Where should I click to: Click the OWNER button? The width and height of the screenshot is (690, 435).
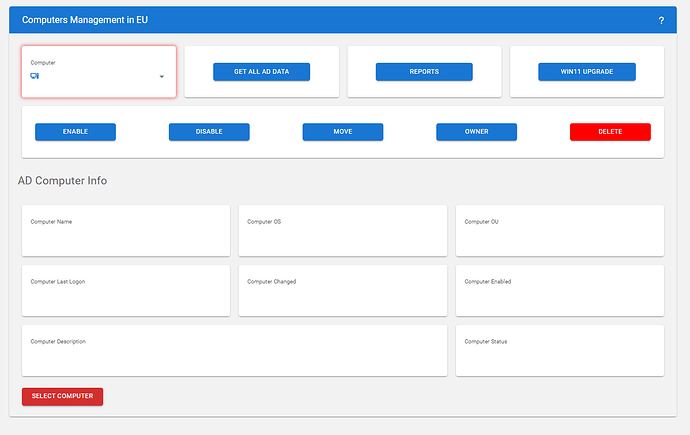point(477,132)
